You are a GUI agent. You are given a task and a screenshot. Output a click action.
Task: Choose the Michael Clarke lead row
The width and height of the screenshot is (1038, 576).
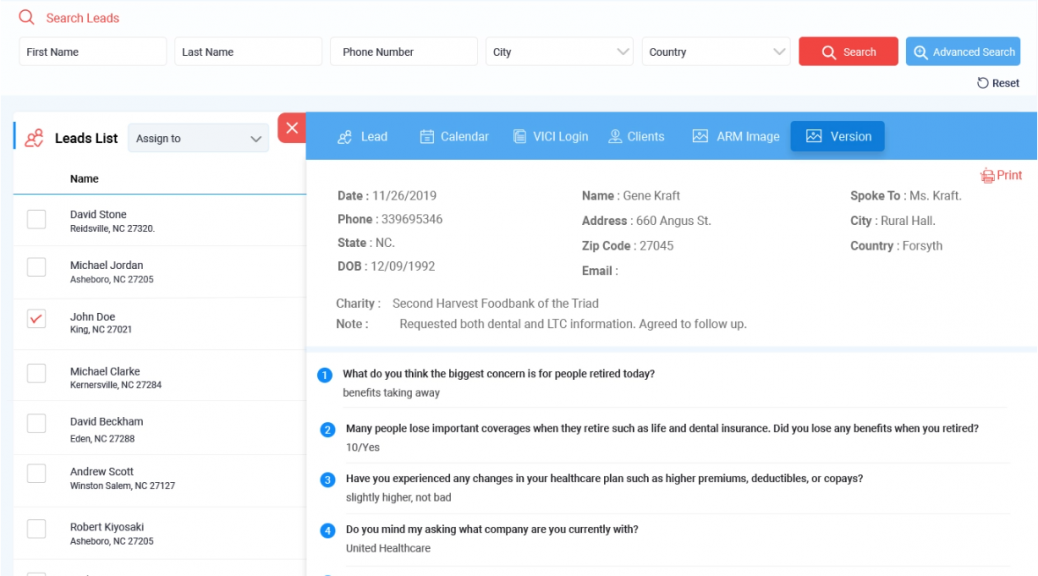[x=160, y=375]
